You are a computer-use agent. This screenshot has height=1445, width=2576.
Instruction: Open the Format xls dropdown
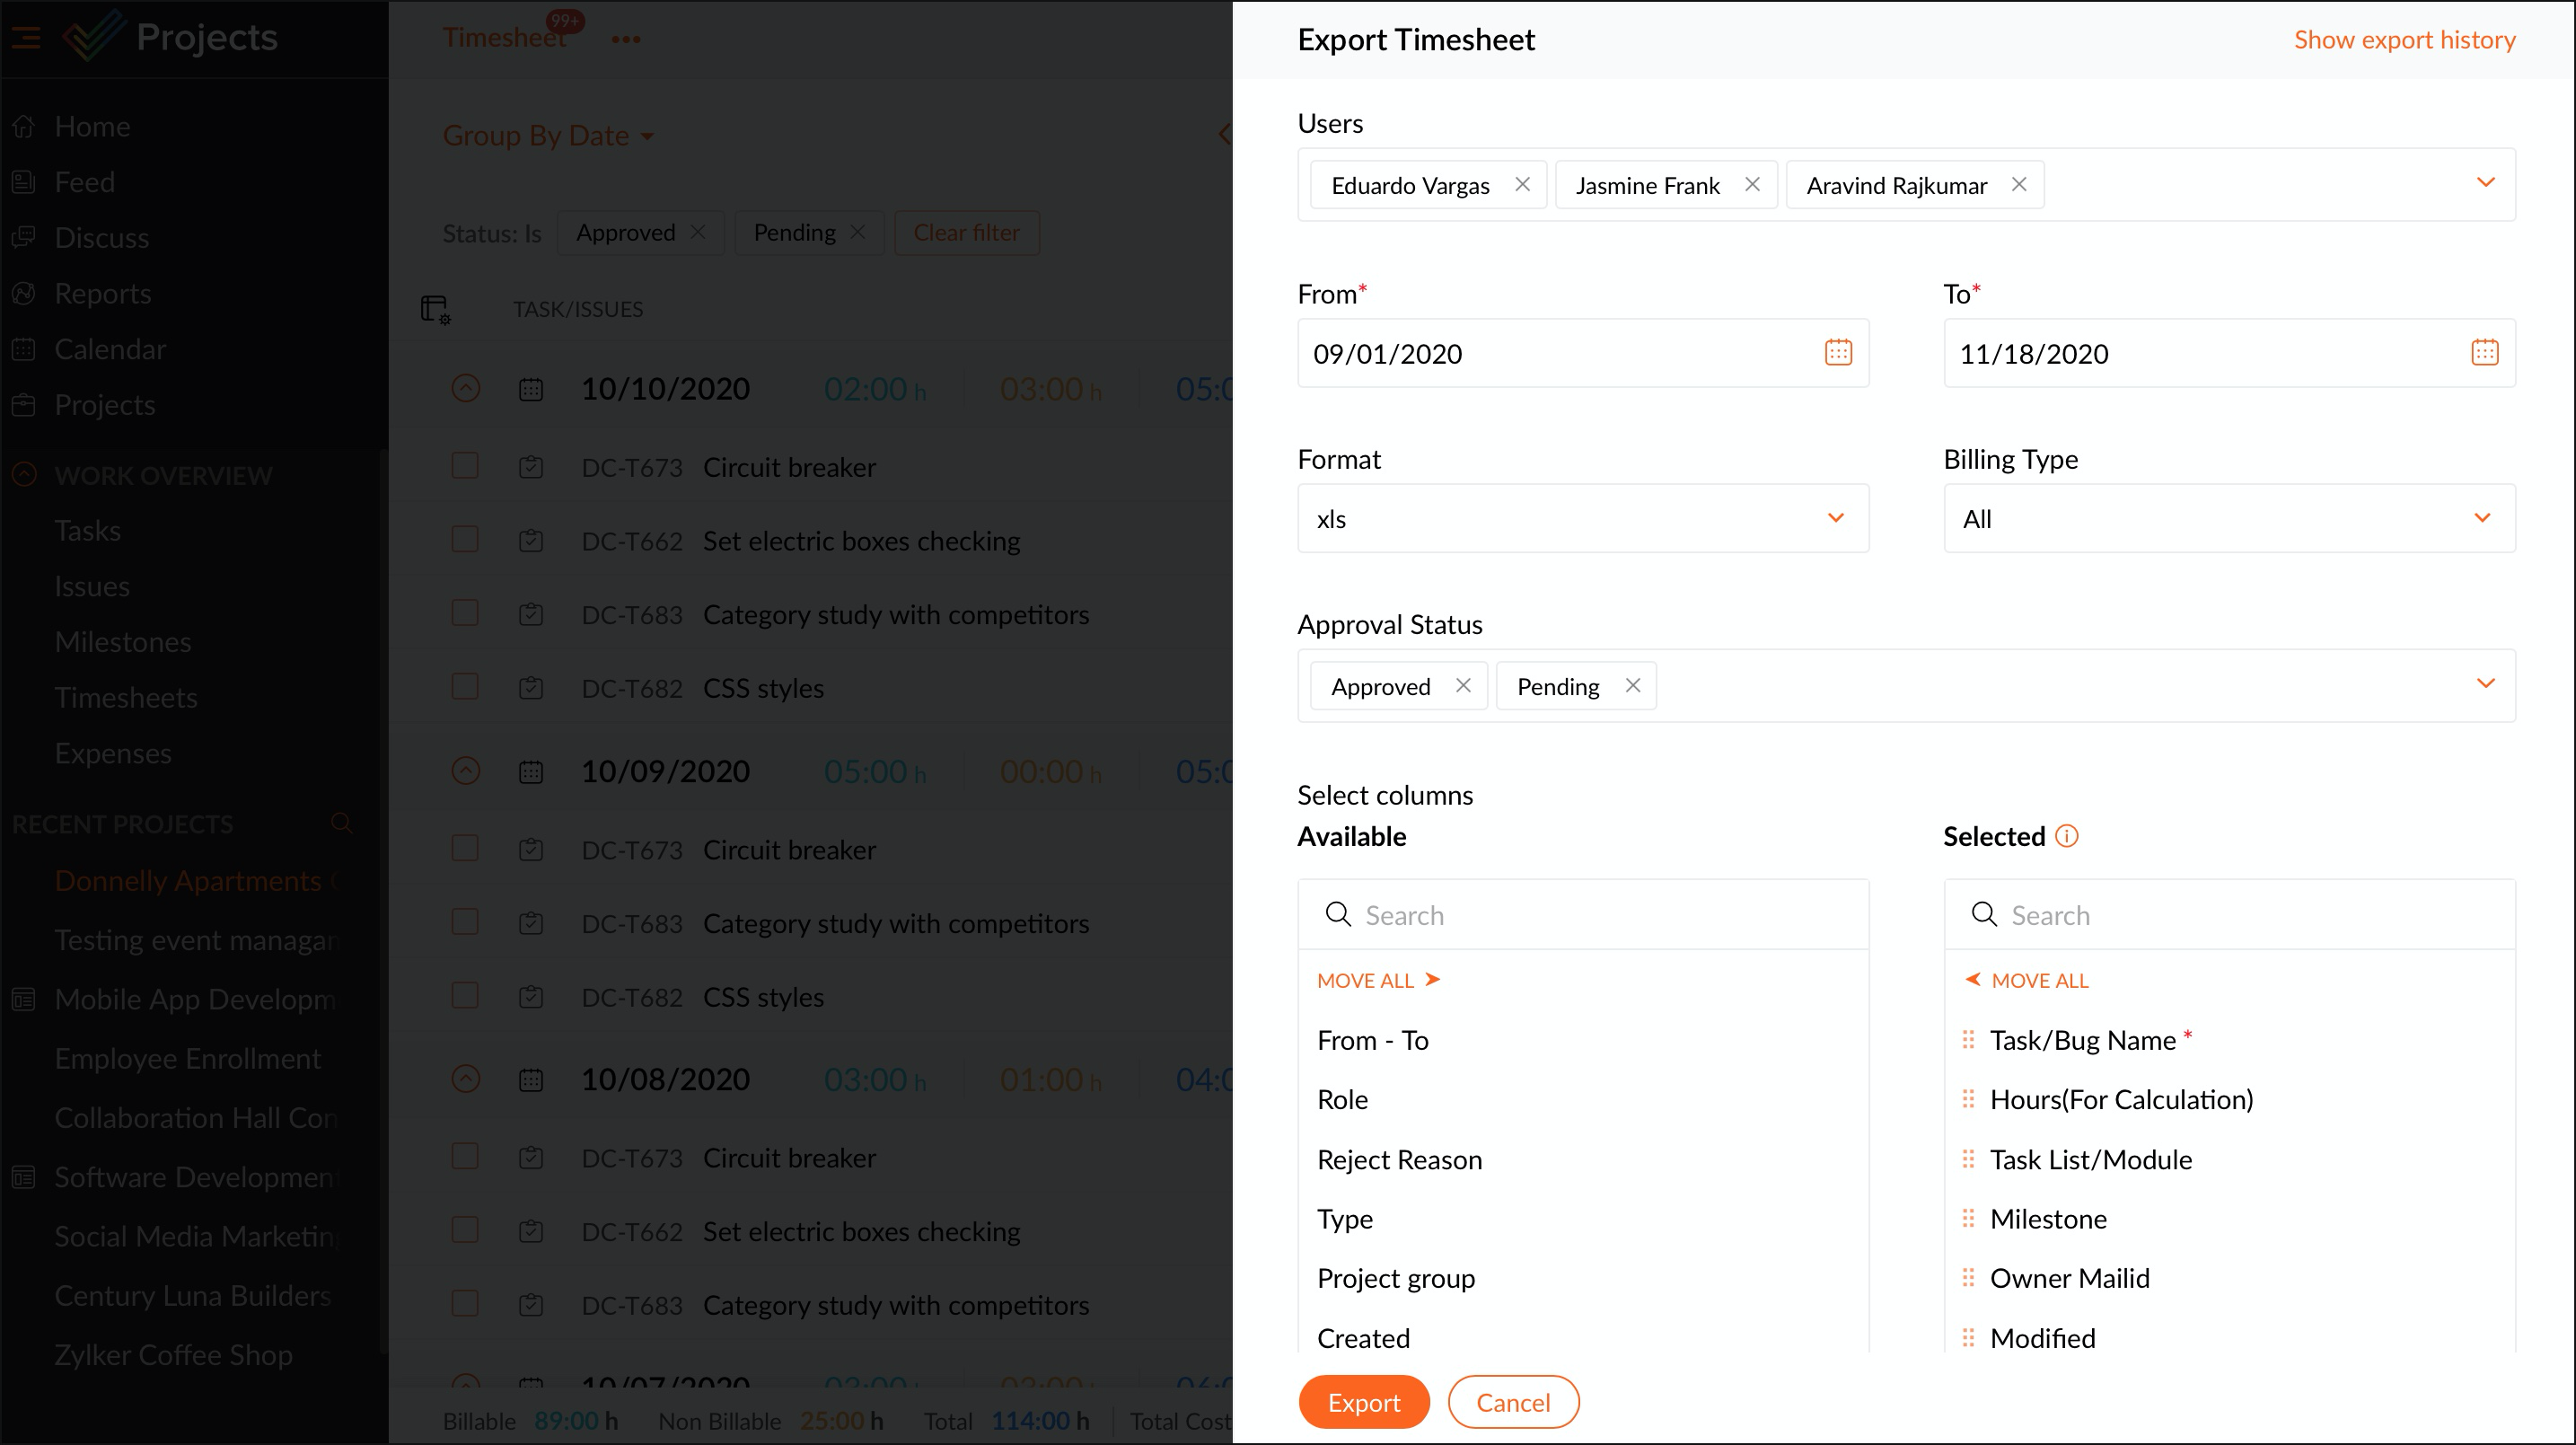coord(1835,518)
